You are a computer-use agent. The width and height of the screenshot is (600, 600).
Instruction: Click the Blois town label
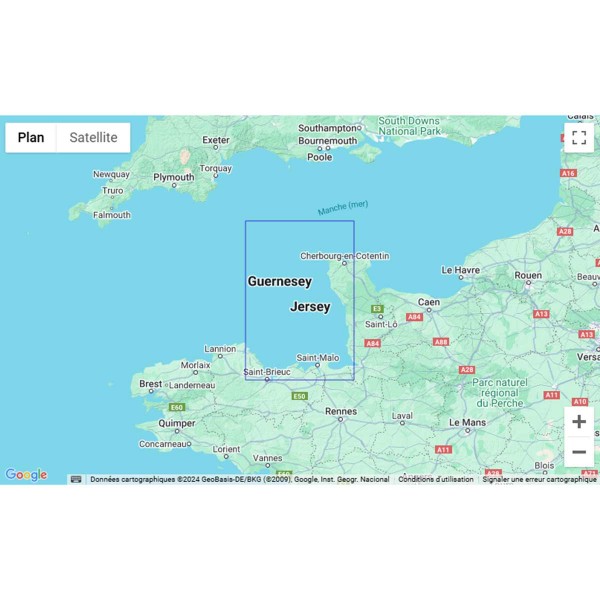[544, 466]
